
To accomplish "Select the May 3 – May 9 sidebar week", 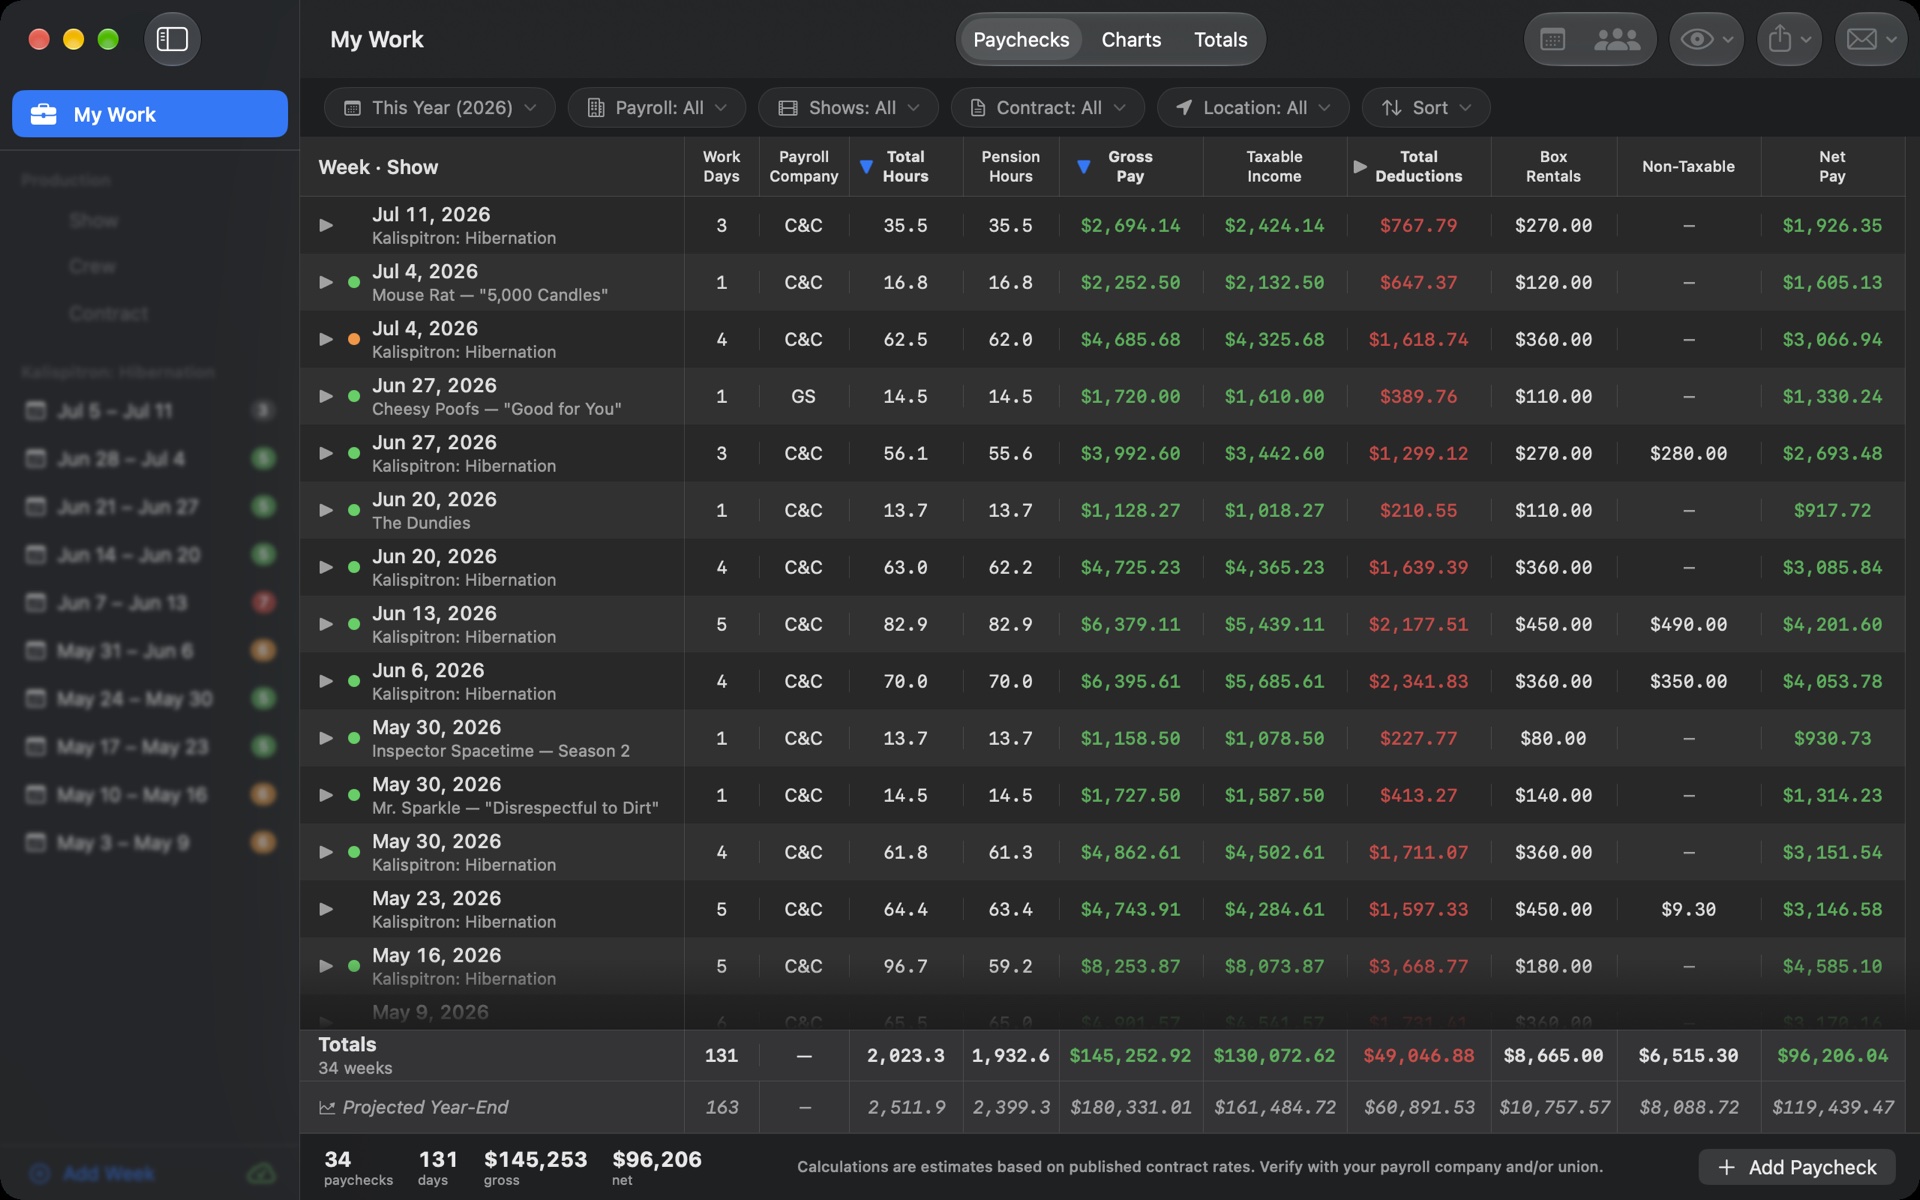I will coord(150,843).
